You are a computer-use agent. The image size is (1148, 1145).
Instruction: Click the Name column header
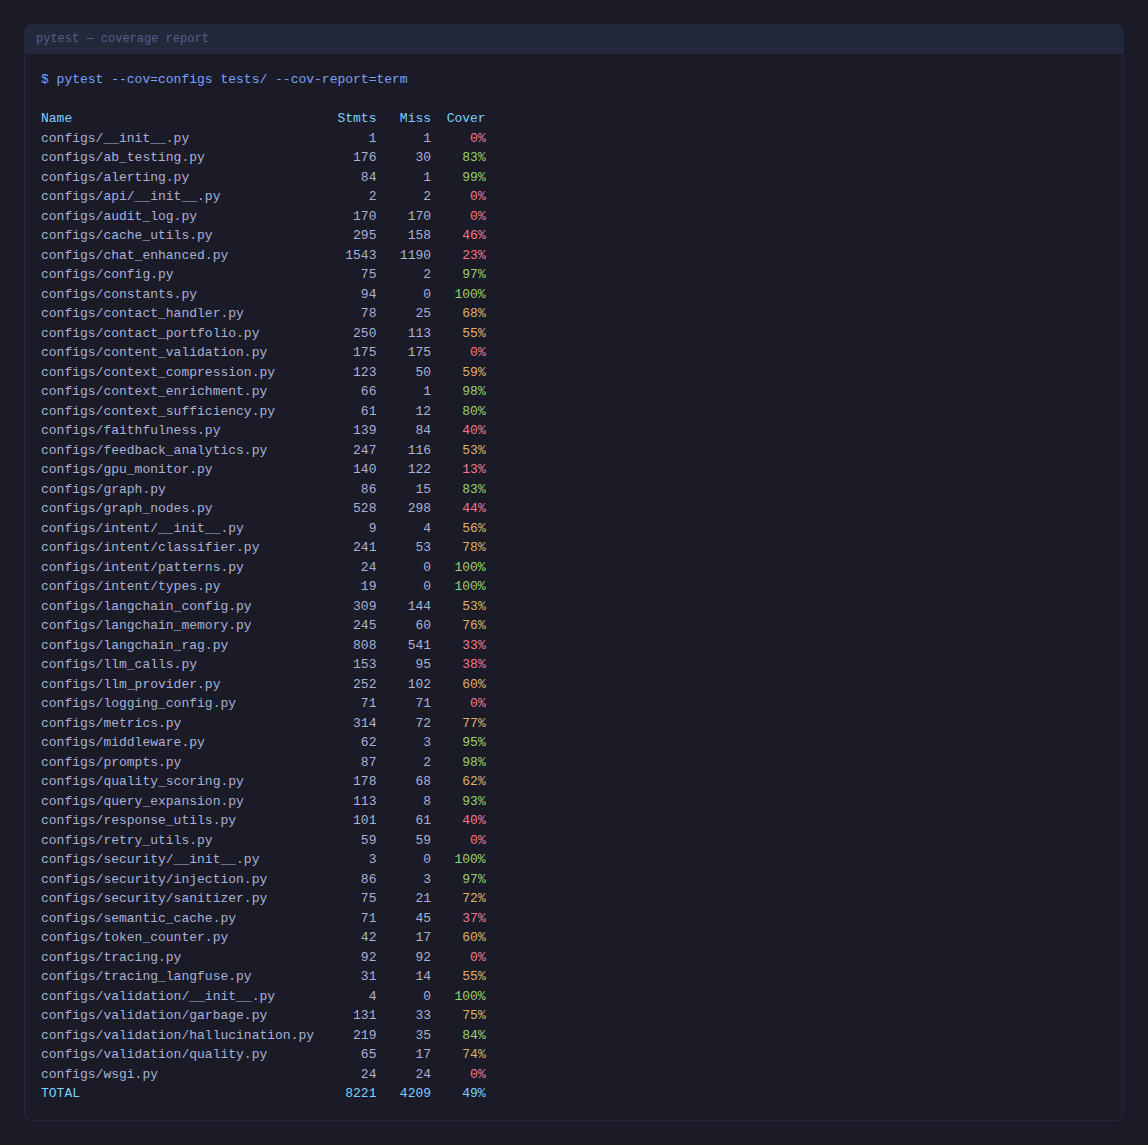pyautogui.click(x=57, y=118)
